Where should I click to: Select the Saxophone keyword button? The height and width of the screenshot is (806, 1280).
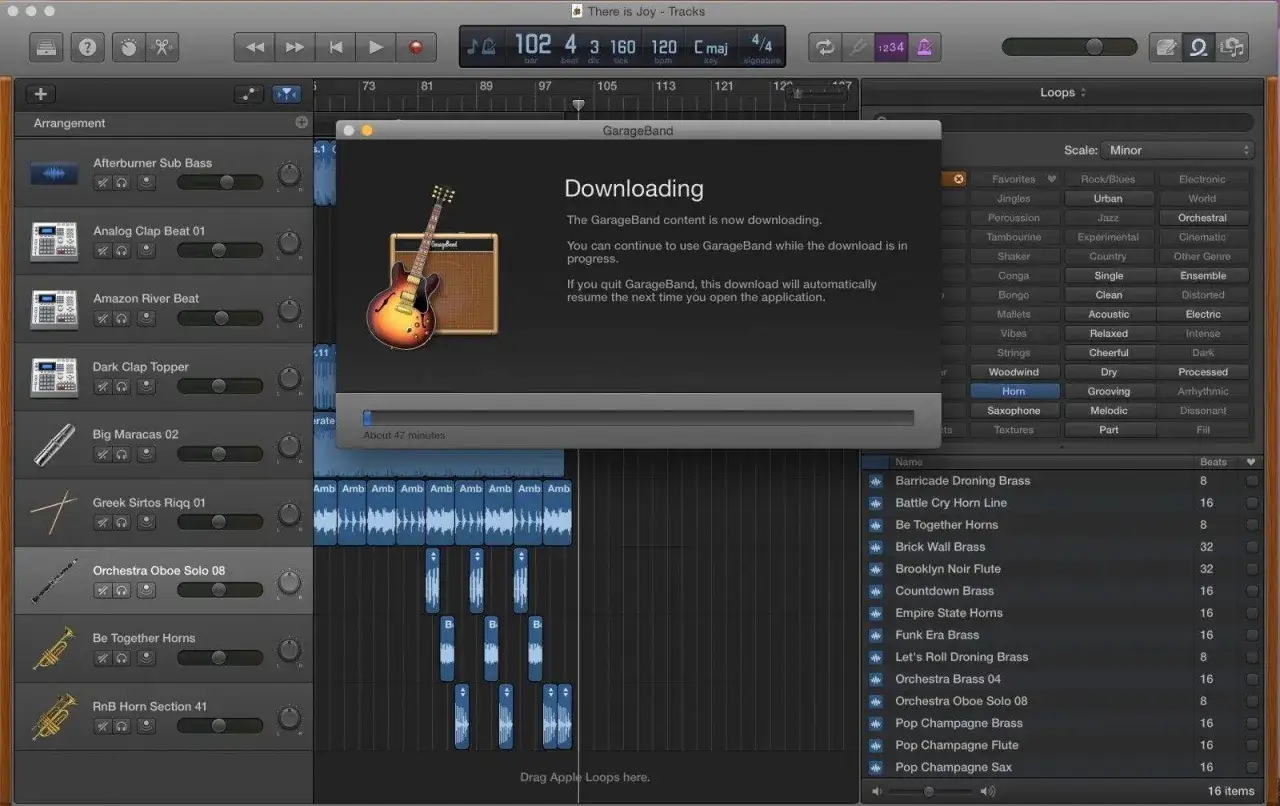(x=1014, y=410)
